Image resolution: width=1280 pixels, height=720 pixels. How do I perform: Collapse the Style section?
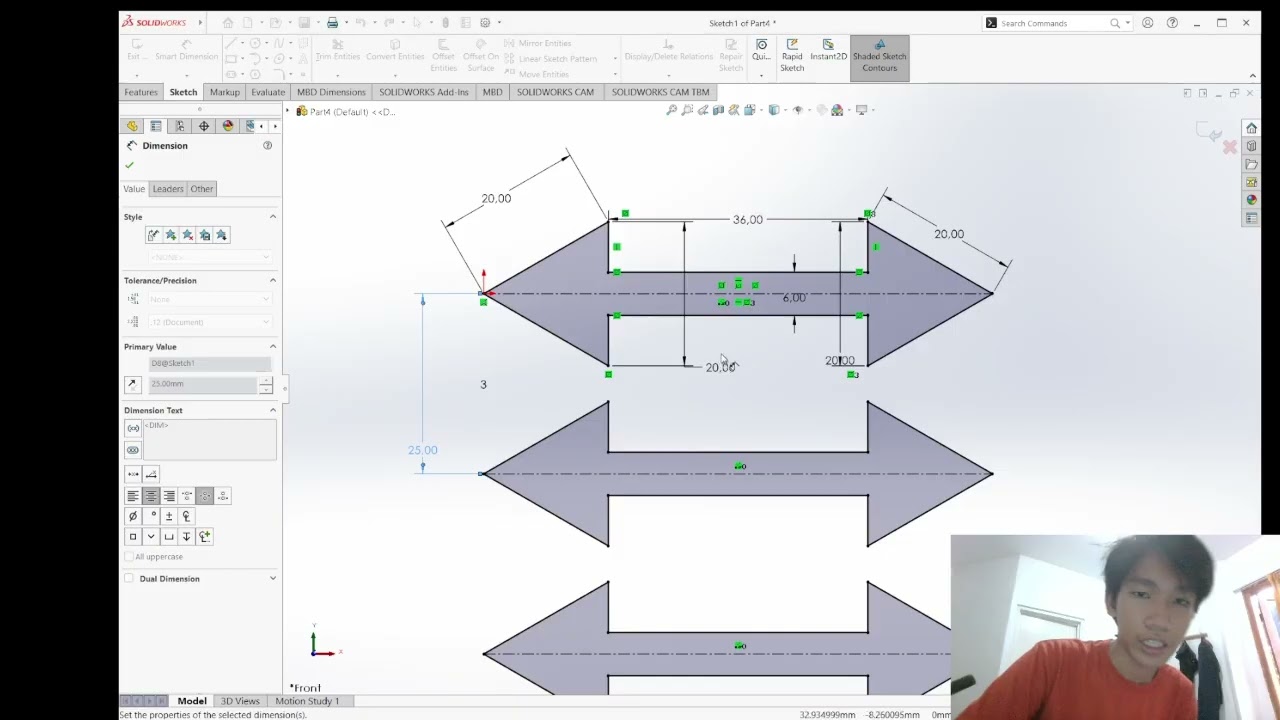coord(272,216)
